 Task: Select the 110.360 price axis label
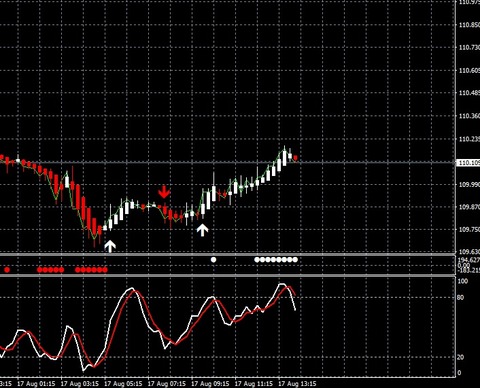[x=469, y=116]
